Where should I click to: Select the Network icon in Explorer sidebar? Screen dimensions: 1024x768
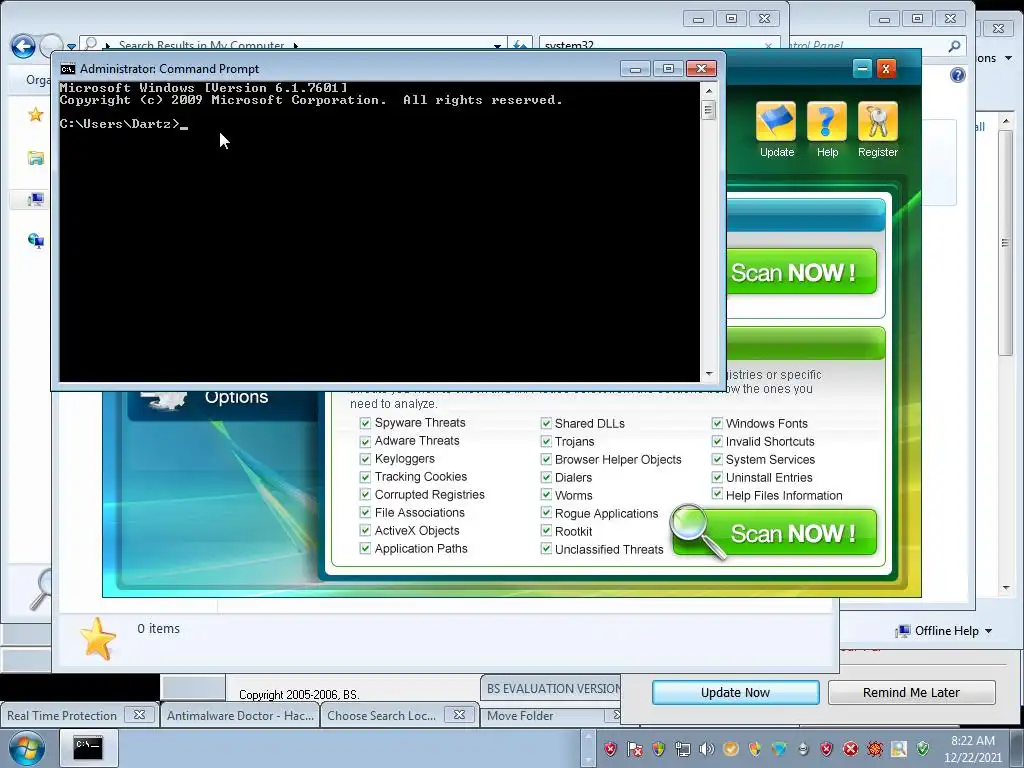click(35, 241)
